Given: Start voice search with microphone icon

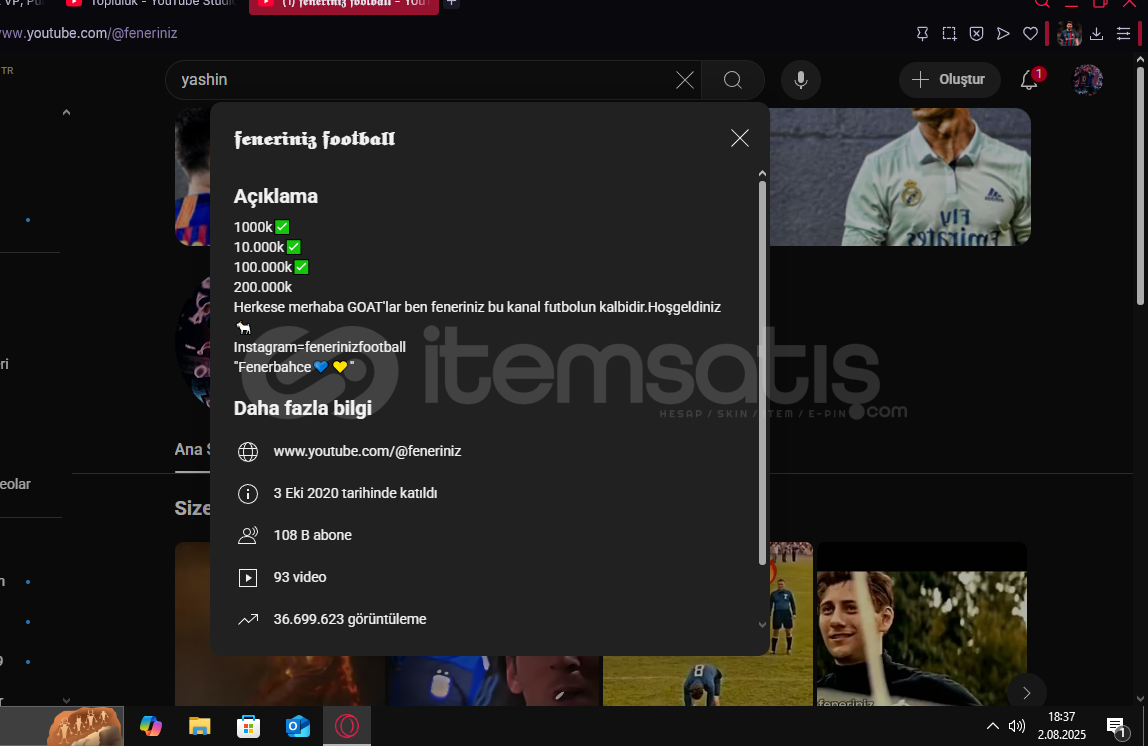Looking at the screenshot, I should click(800, 80).
